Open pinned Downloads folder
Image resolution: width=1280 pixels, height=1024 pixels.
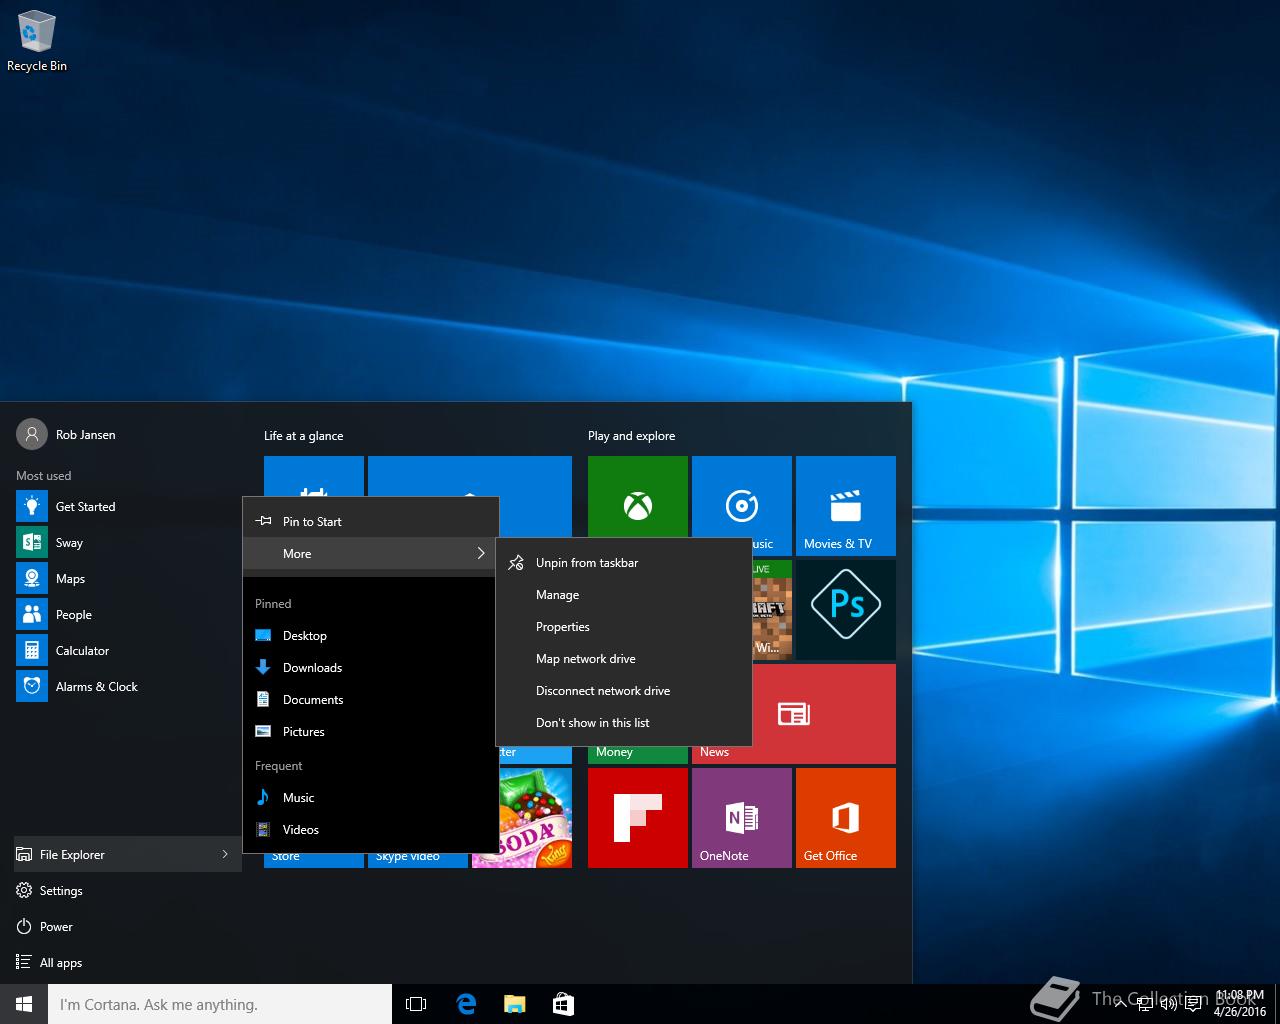point(370,668)
